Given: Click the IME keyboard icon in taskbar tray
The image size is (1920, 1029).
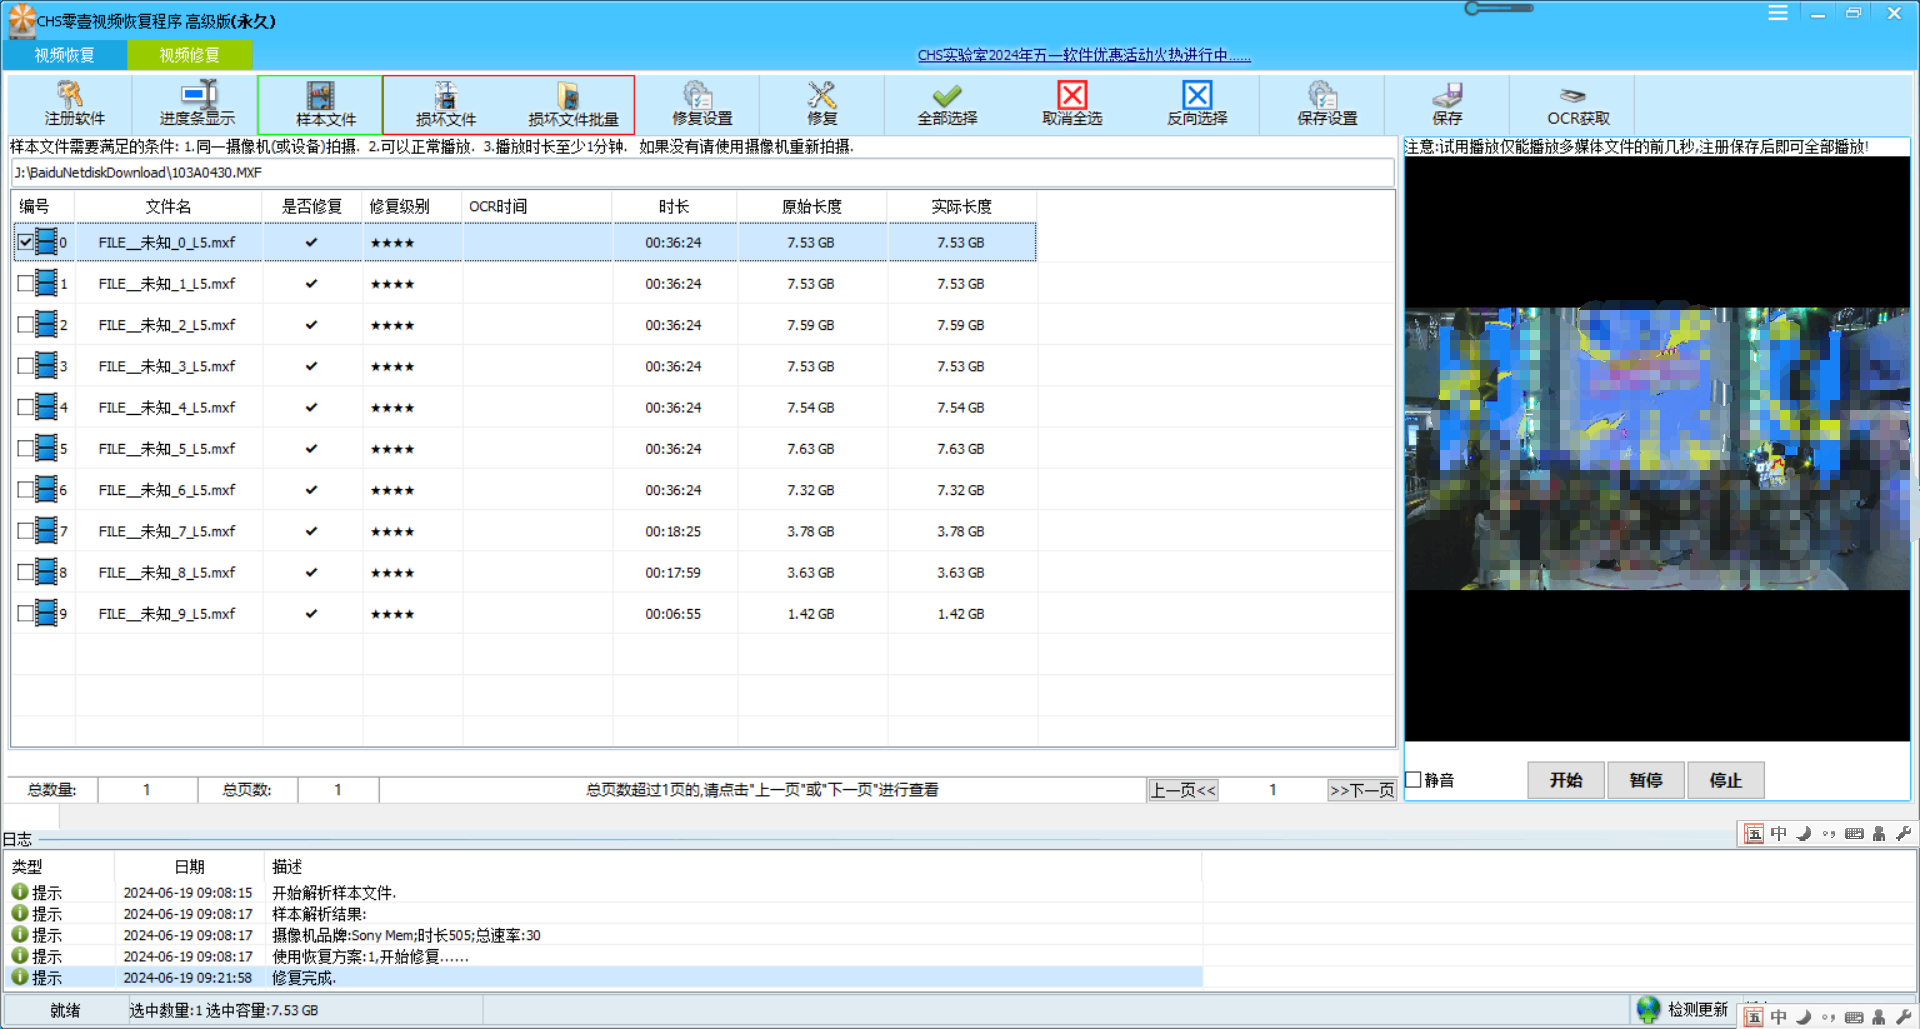Looking at the screenshot, I should pos(1854,1017).
